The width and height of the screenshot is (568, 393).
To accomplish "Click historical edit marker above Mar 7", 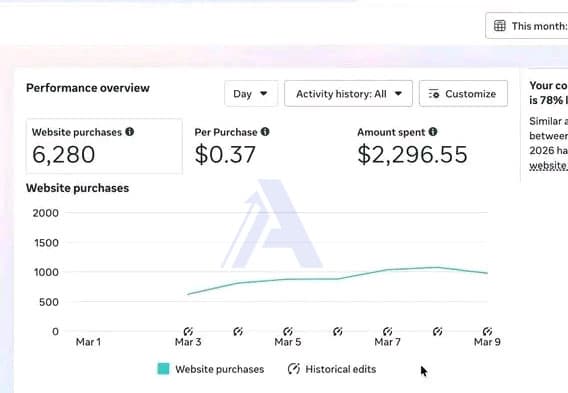I will [388, 331].
